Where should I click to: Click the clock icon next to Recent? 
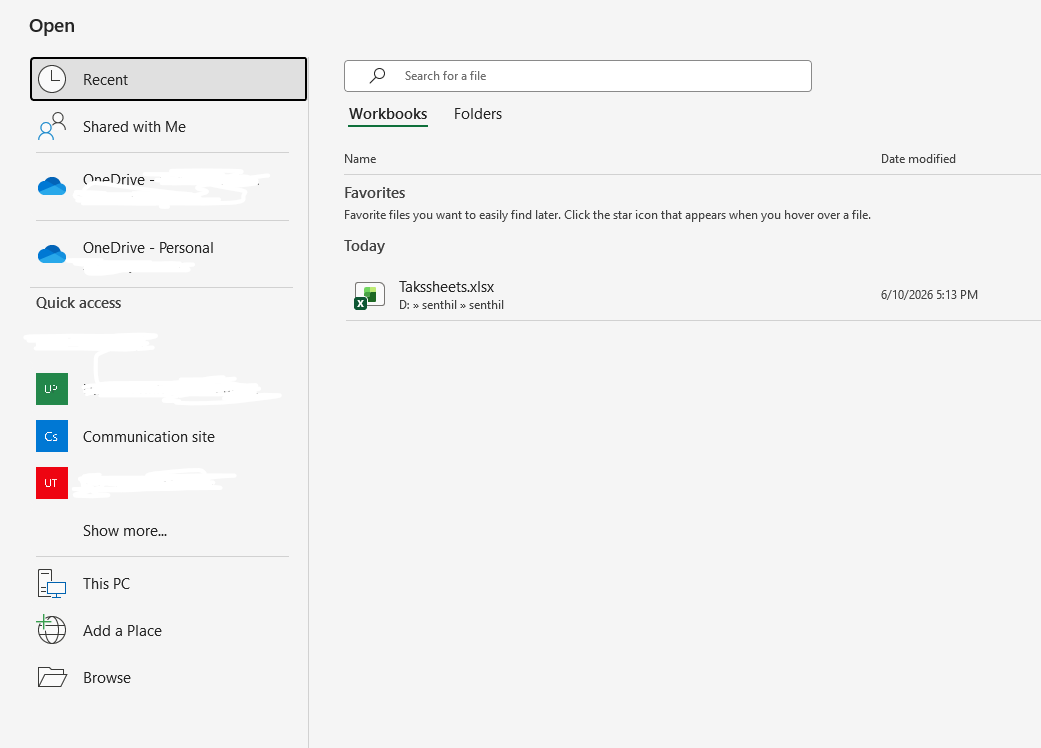[52, 79]
